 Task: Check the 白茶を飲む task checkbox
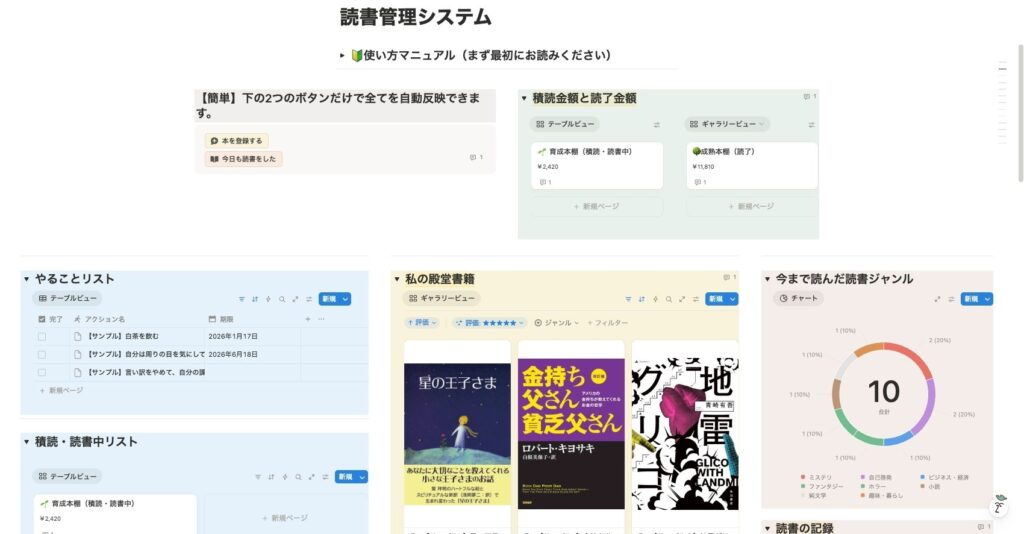42,337
